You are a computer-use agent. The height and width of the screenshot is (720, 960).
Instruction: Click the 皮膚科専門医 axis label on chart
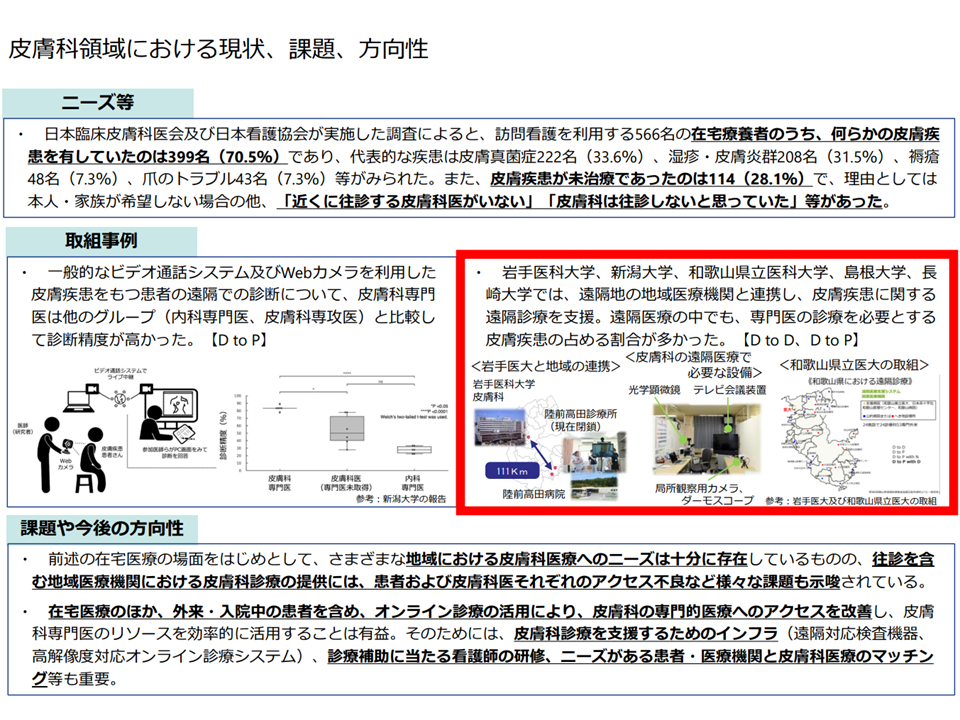[280, 482]
